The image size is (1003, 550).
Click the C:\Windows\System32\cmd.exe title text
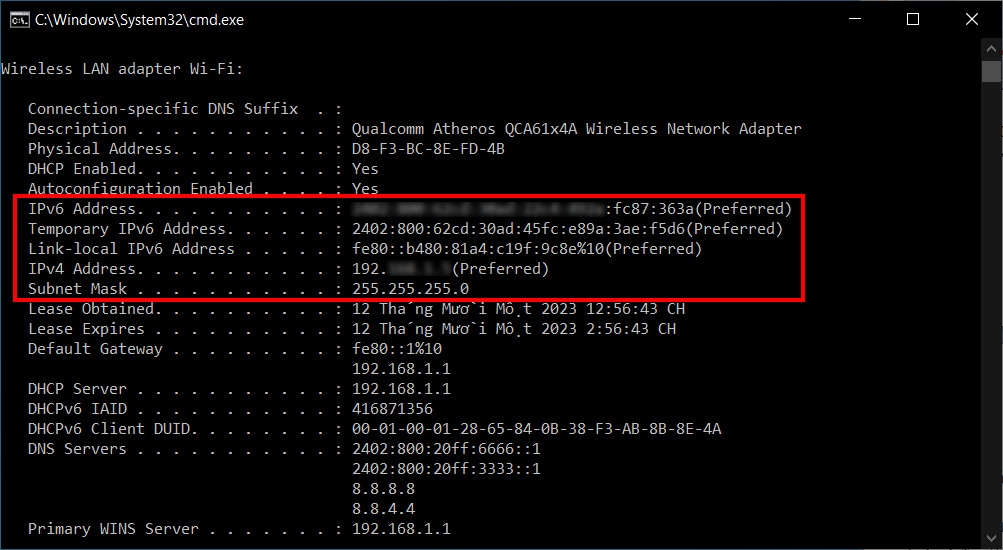(x=139, y=20)
